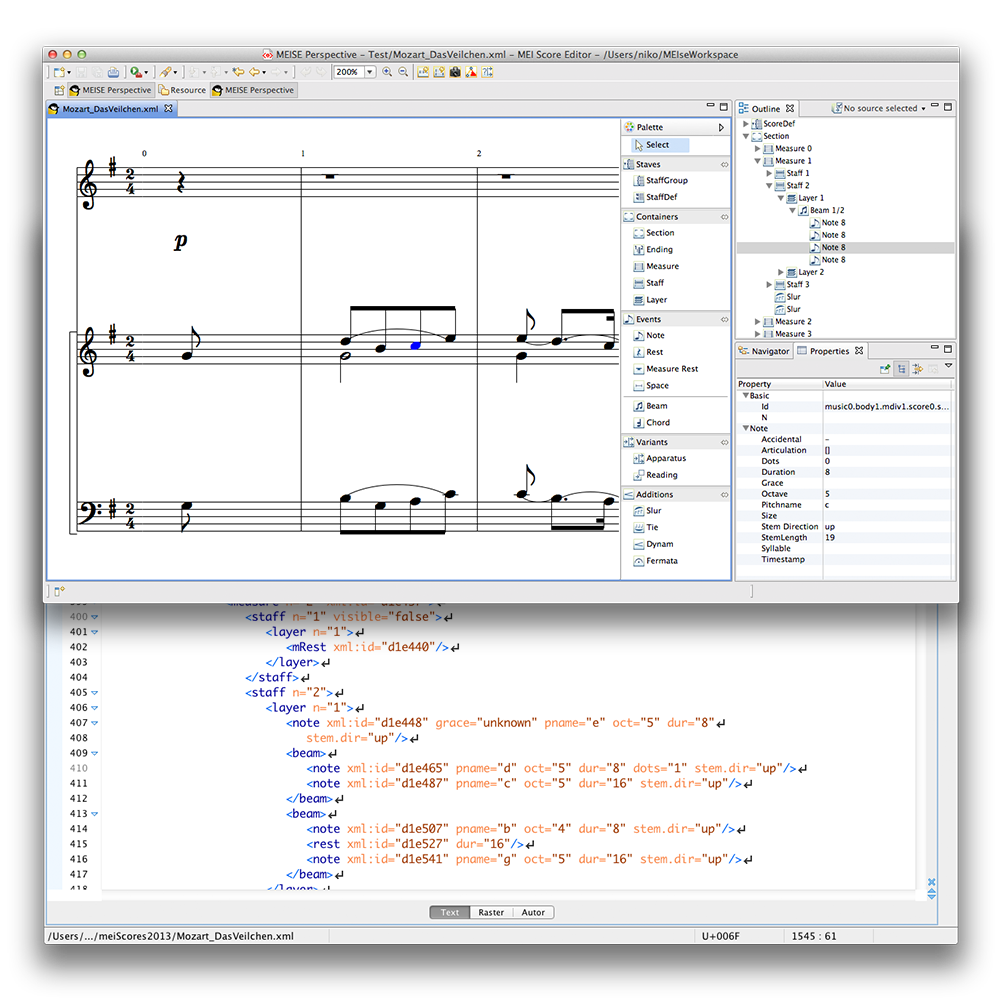Collapse the Beam 1/2 outline node
The height and width of the screenshot is (1000, 1000).
point(793,211)
